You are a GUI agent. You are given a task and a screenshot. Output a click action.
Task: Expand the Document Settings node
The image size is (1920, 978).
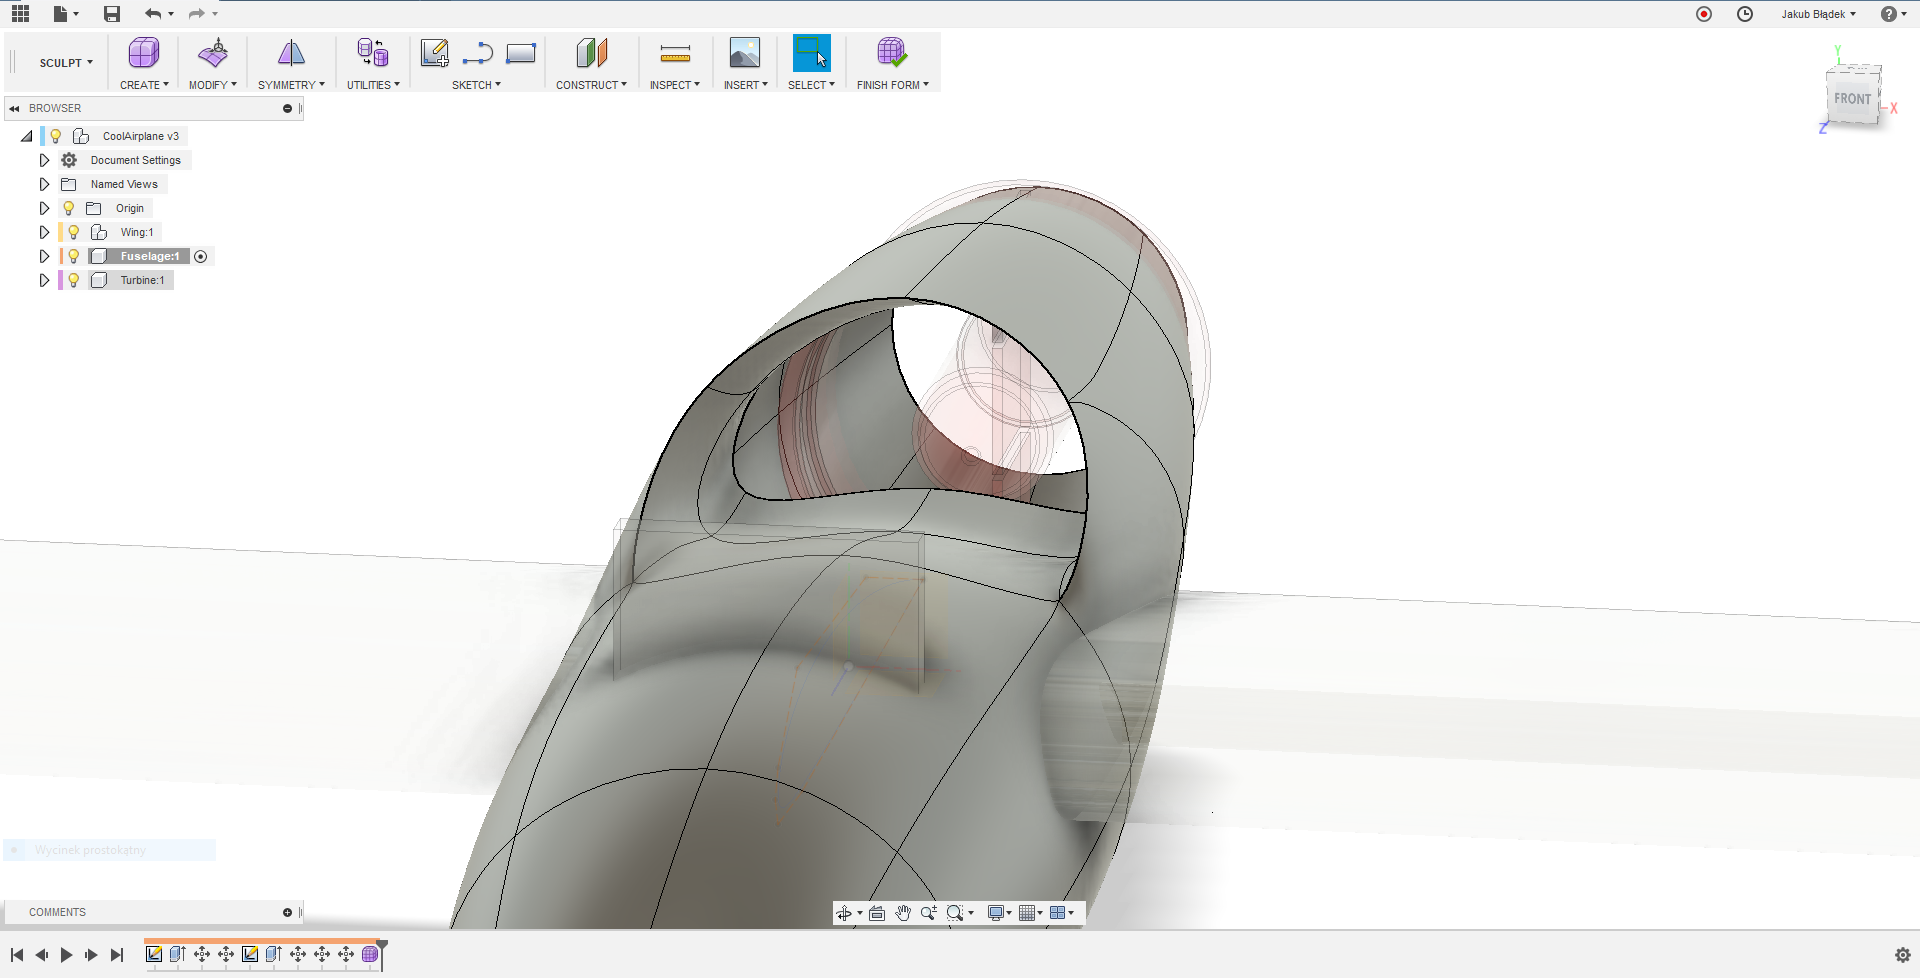coord(44,160)
